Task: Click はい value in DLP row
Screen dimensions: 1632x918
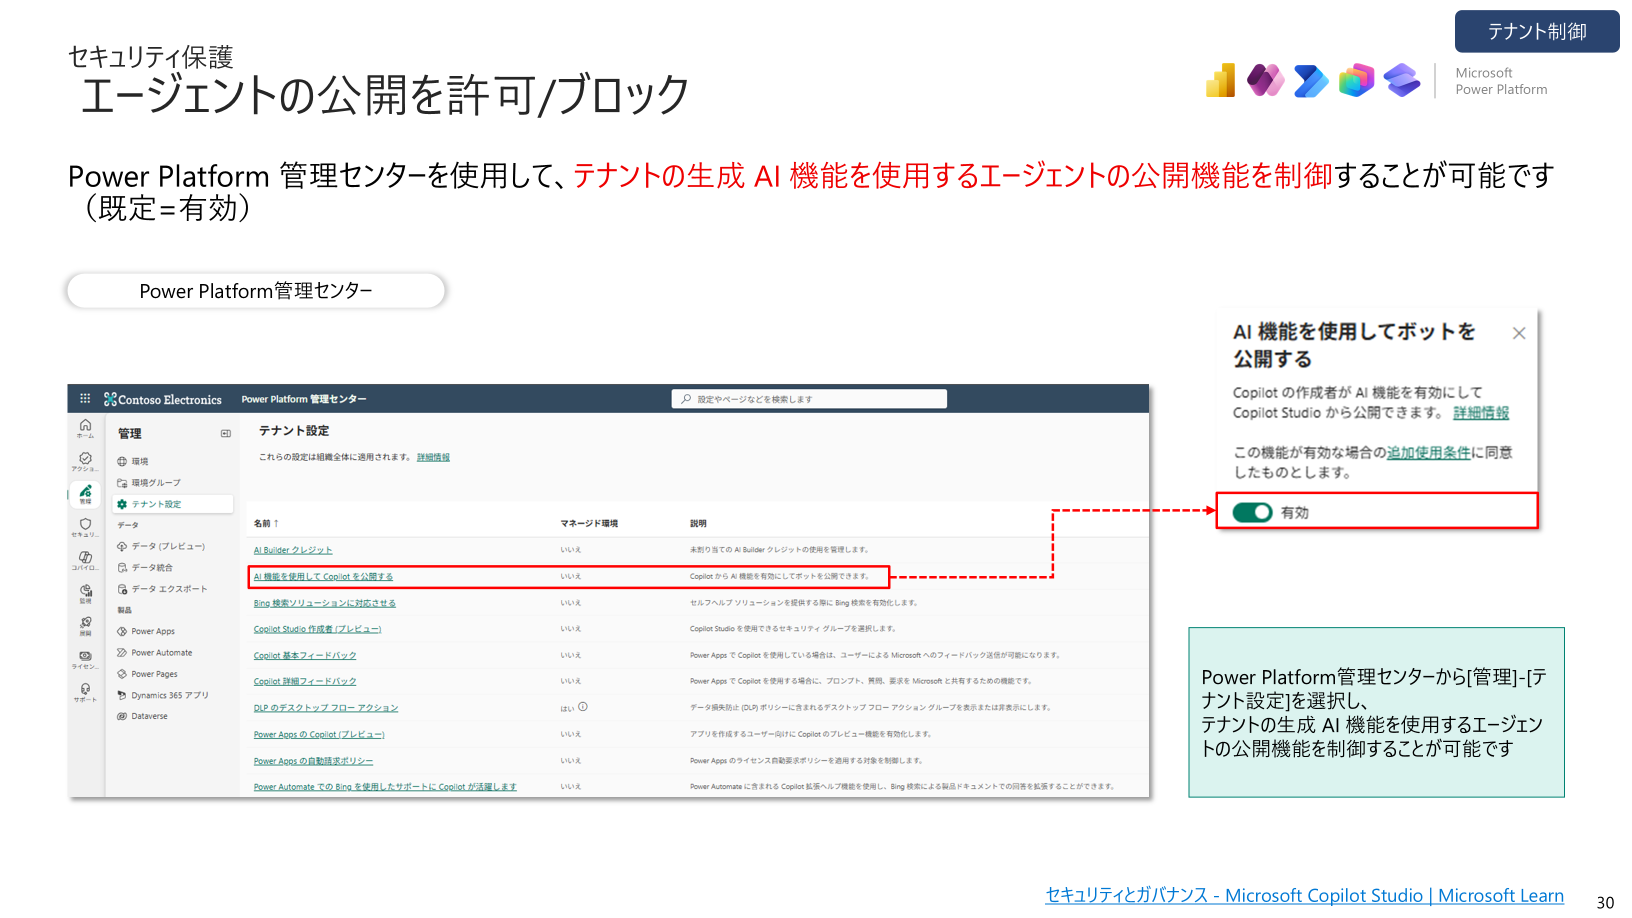Action: pos(567,708)
